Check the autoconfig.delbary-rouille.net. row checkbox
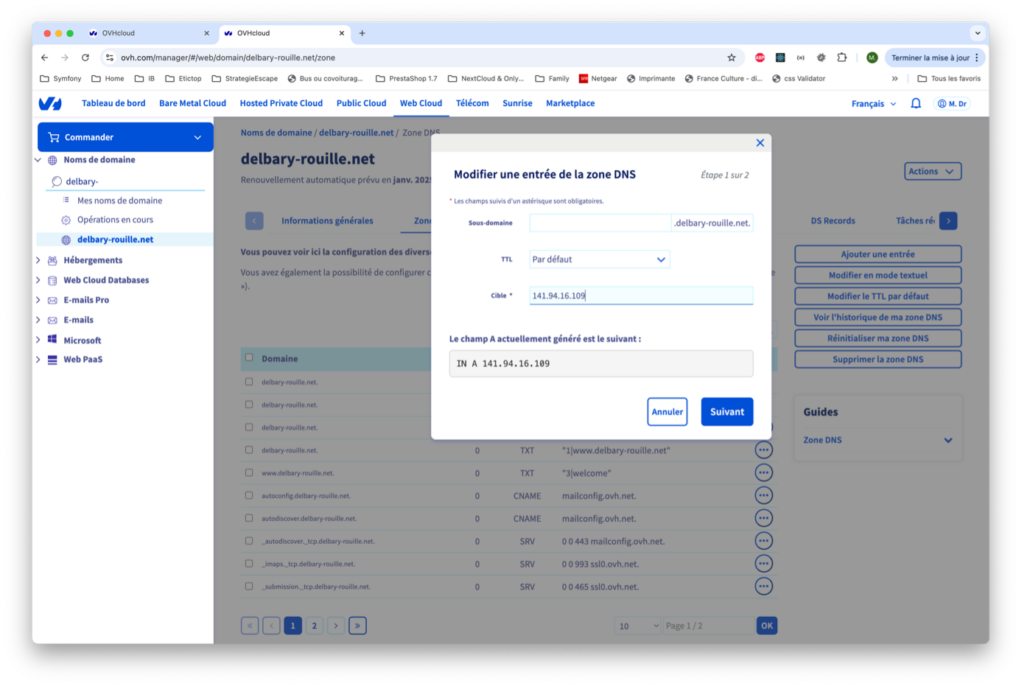 (x=249, y=496)
